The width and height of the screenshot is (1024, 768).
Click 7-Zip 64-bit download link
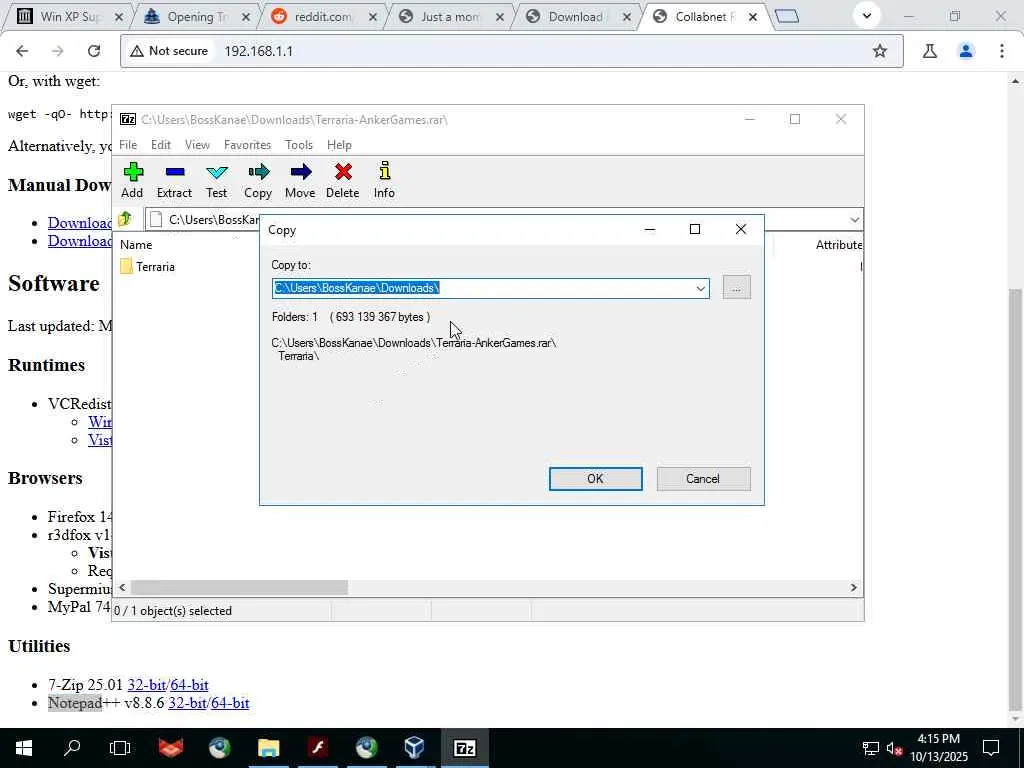[x=189, y=685]
